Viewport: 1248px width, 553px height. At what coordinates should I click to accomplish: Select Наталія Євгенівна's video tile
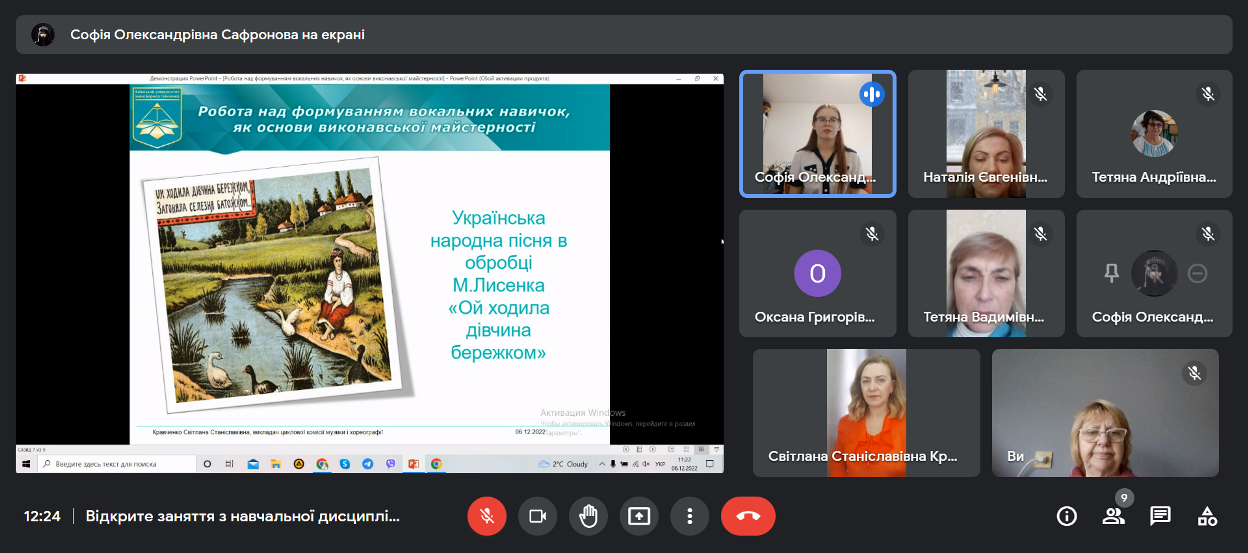[986, 134]
